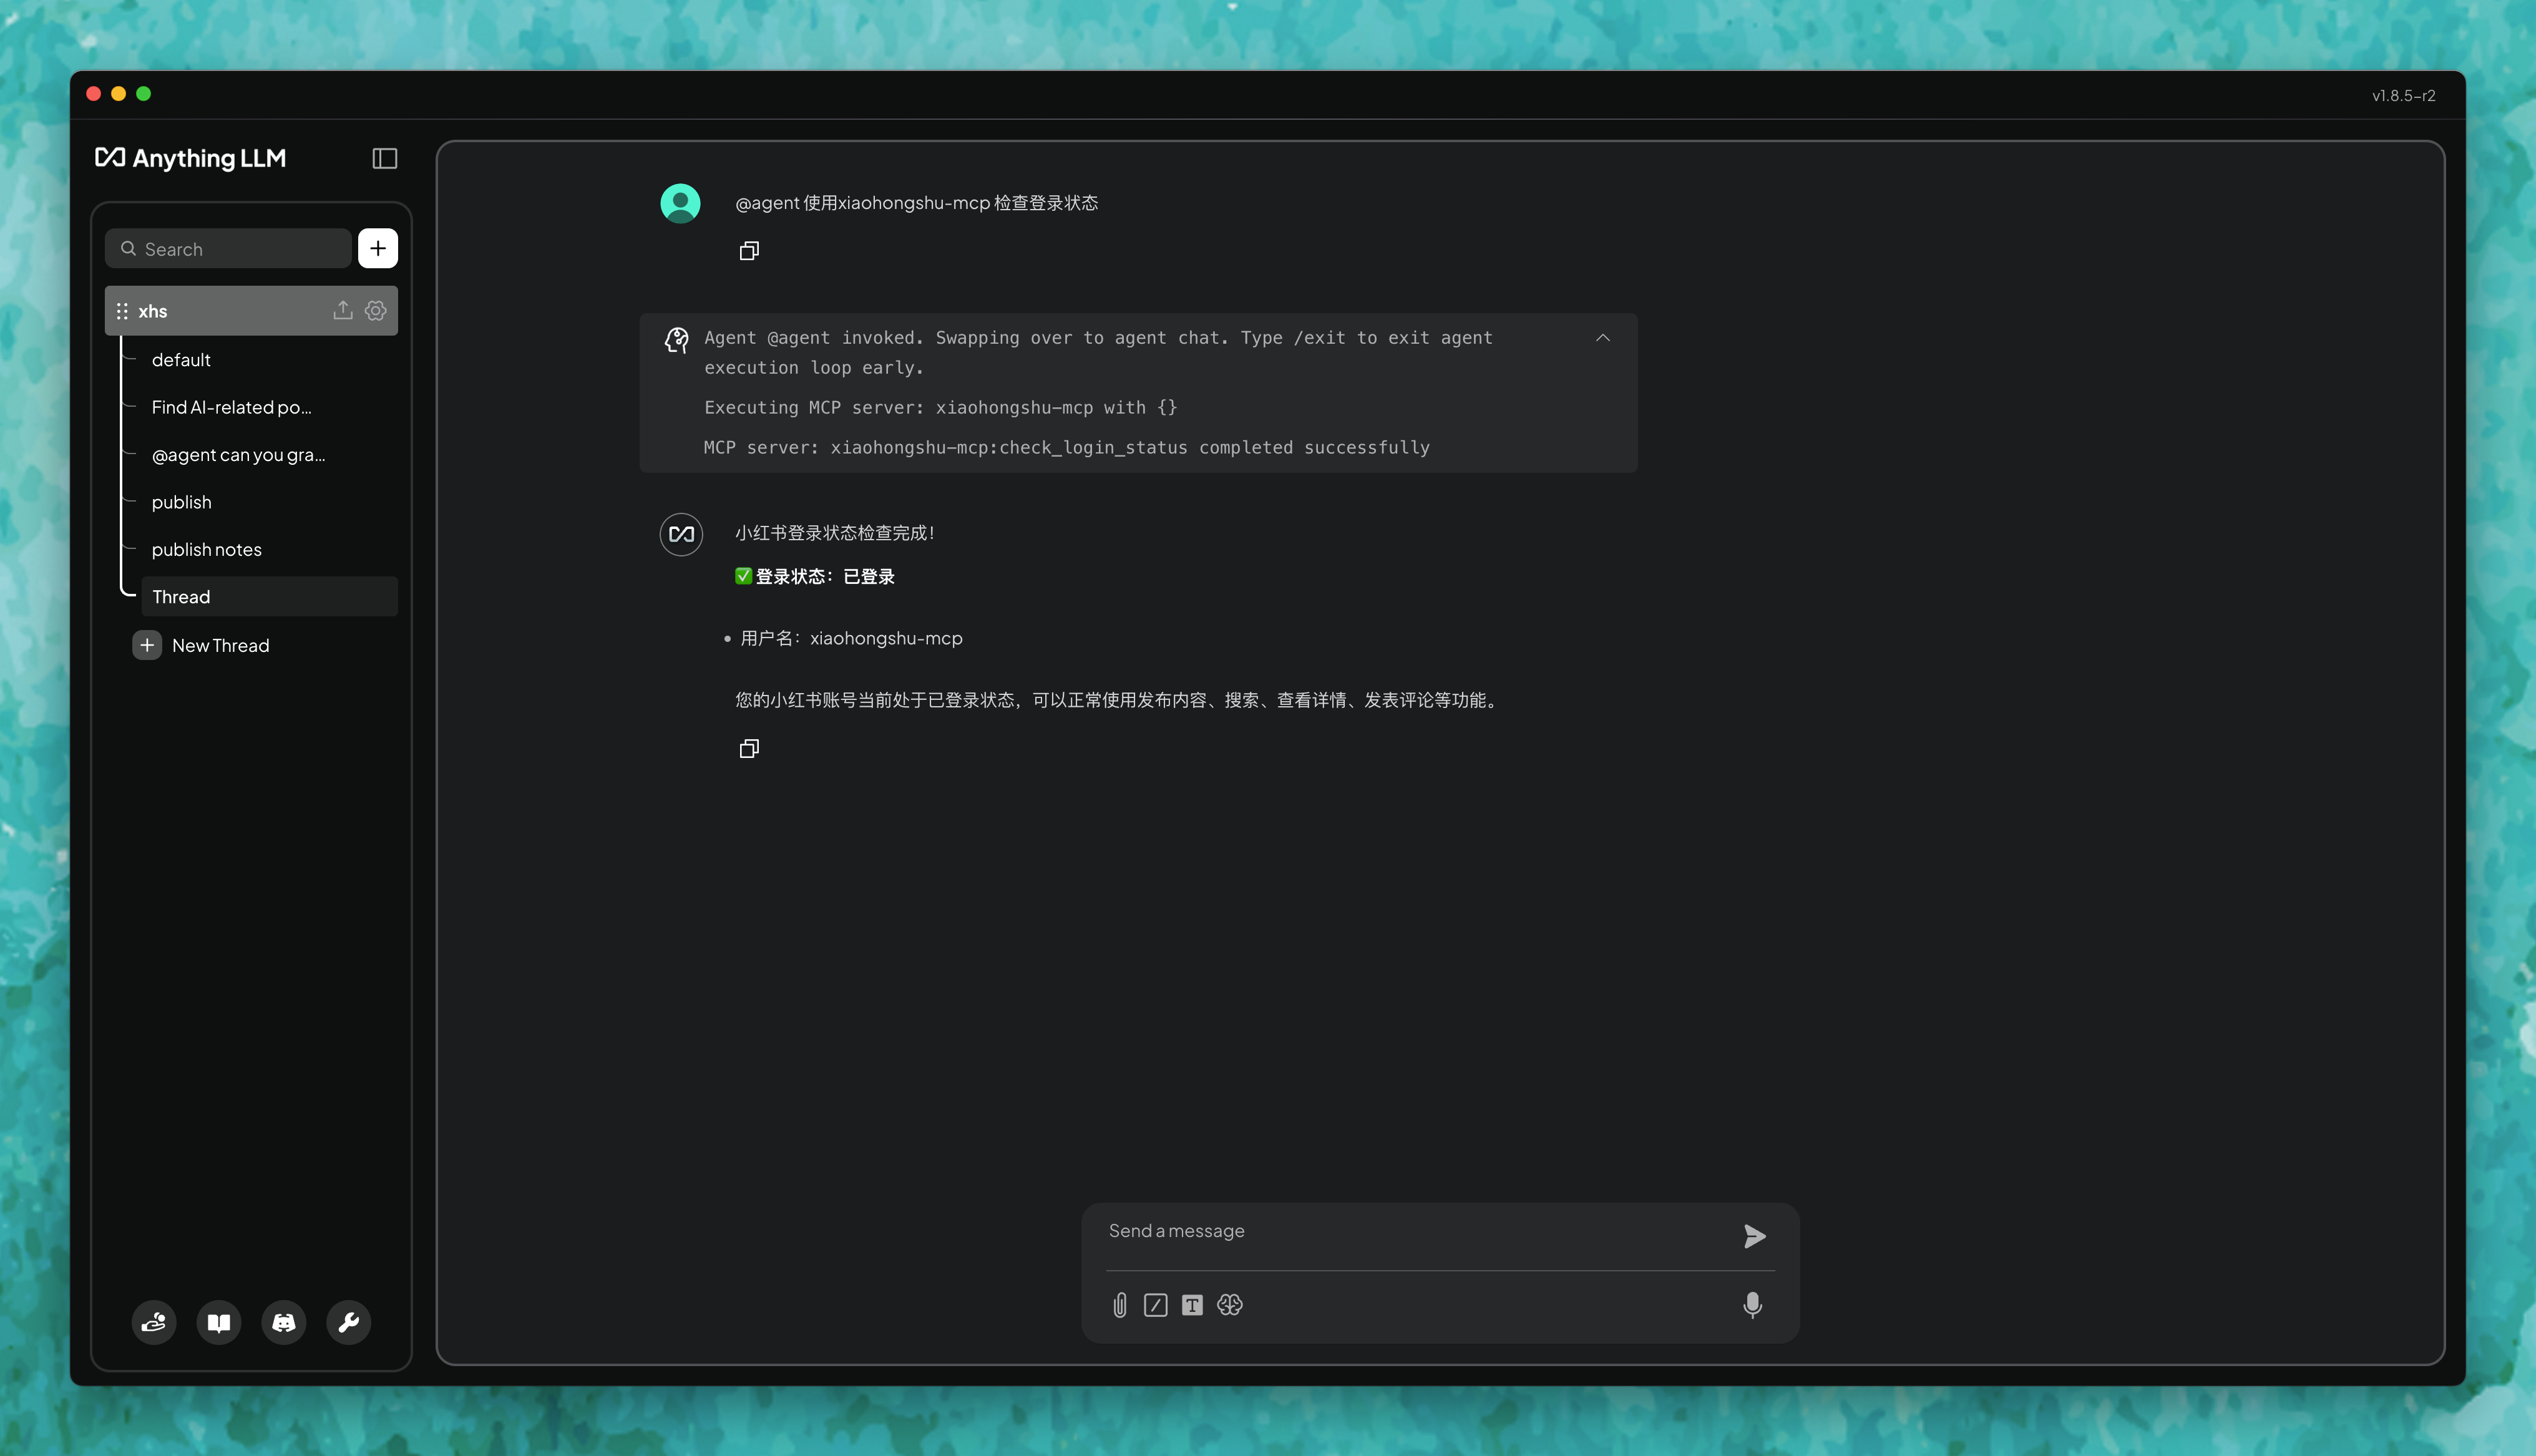The height and width of the screenshot is (1456, 2536).
Task: Open the slash commands menu icon
Action: click(x=1156, y=1305)
